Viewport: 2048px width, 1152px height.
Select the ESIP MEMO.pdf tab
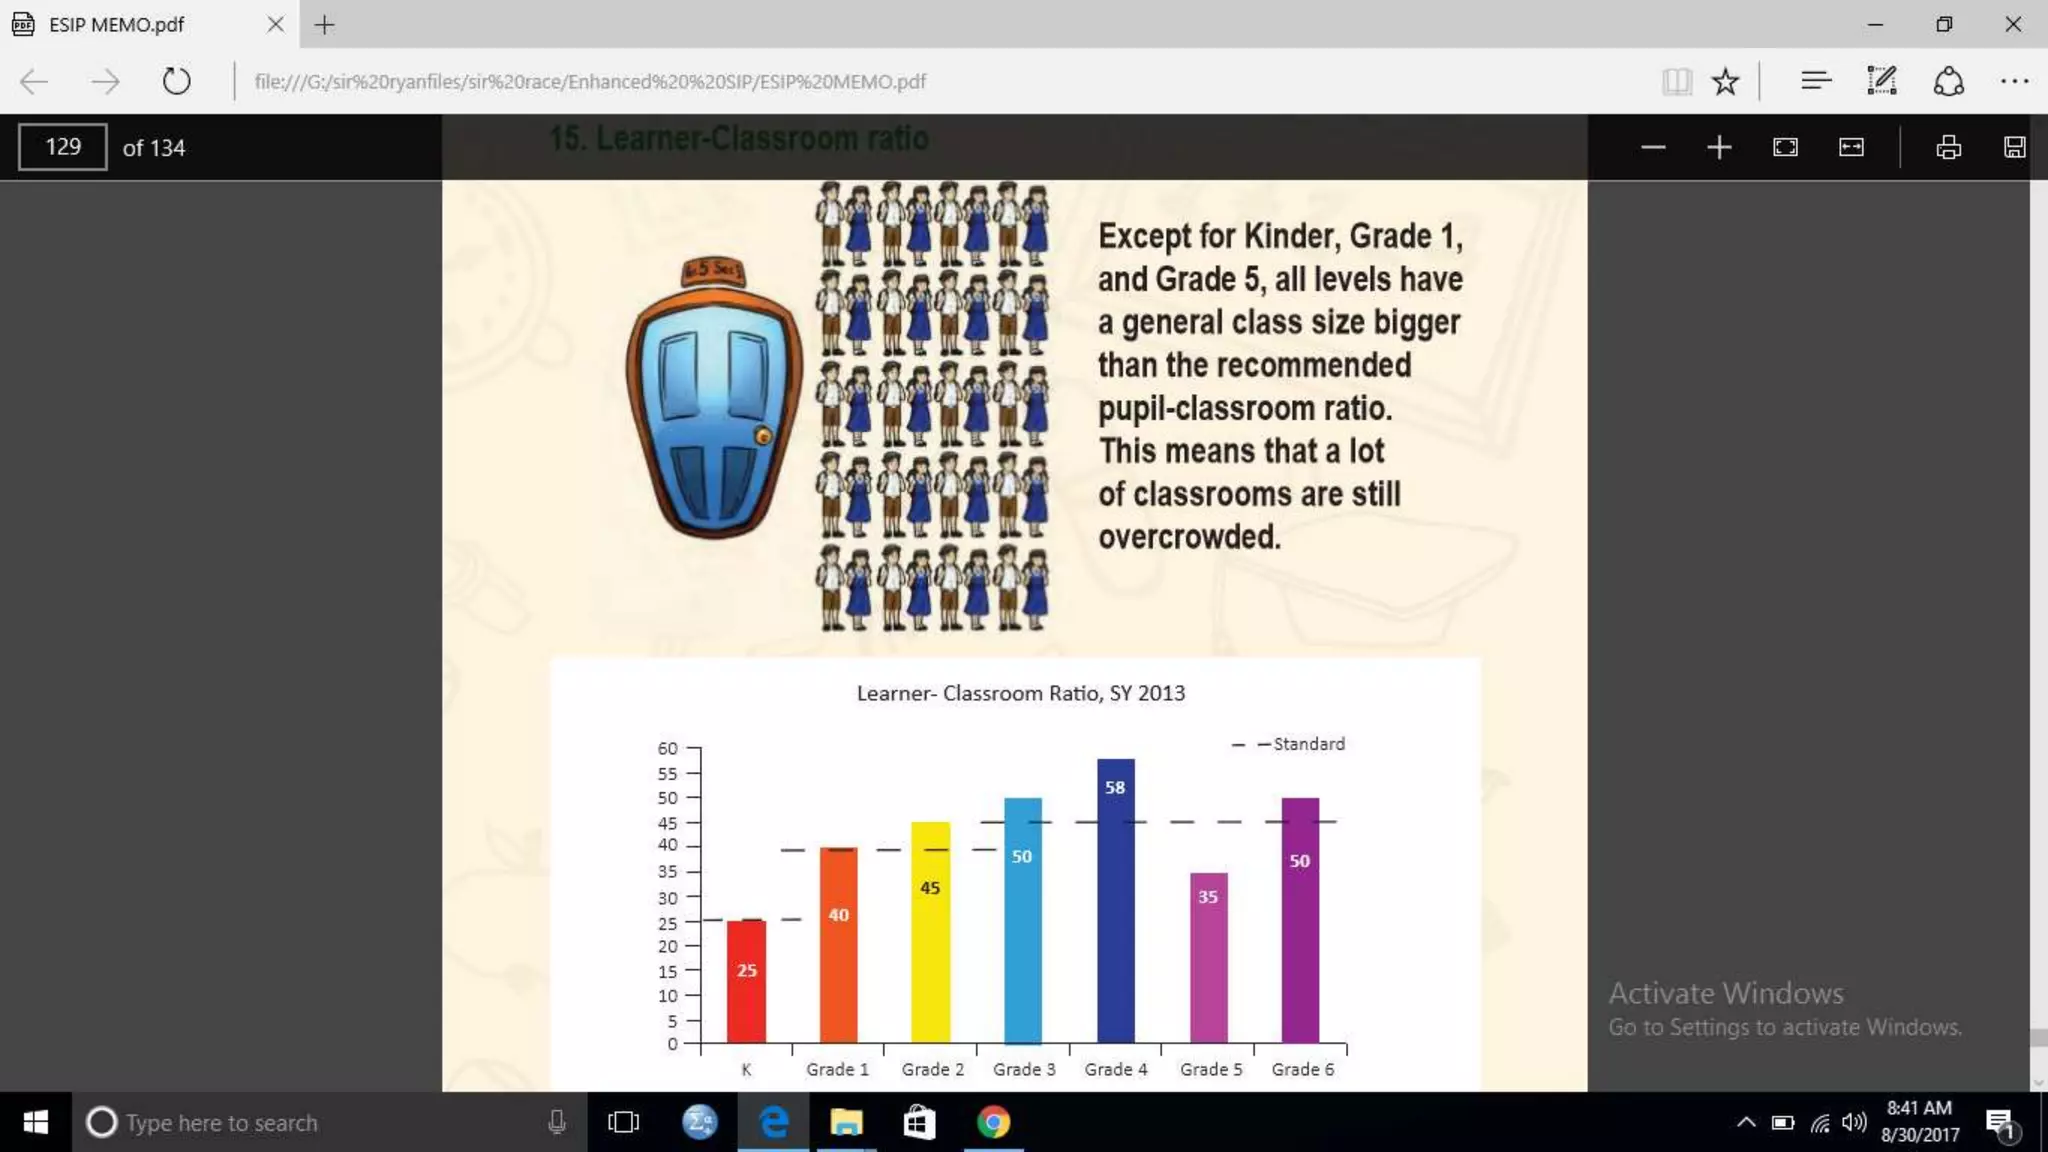pos(117,24)
